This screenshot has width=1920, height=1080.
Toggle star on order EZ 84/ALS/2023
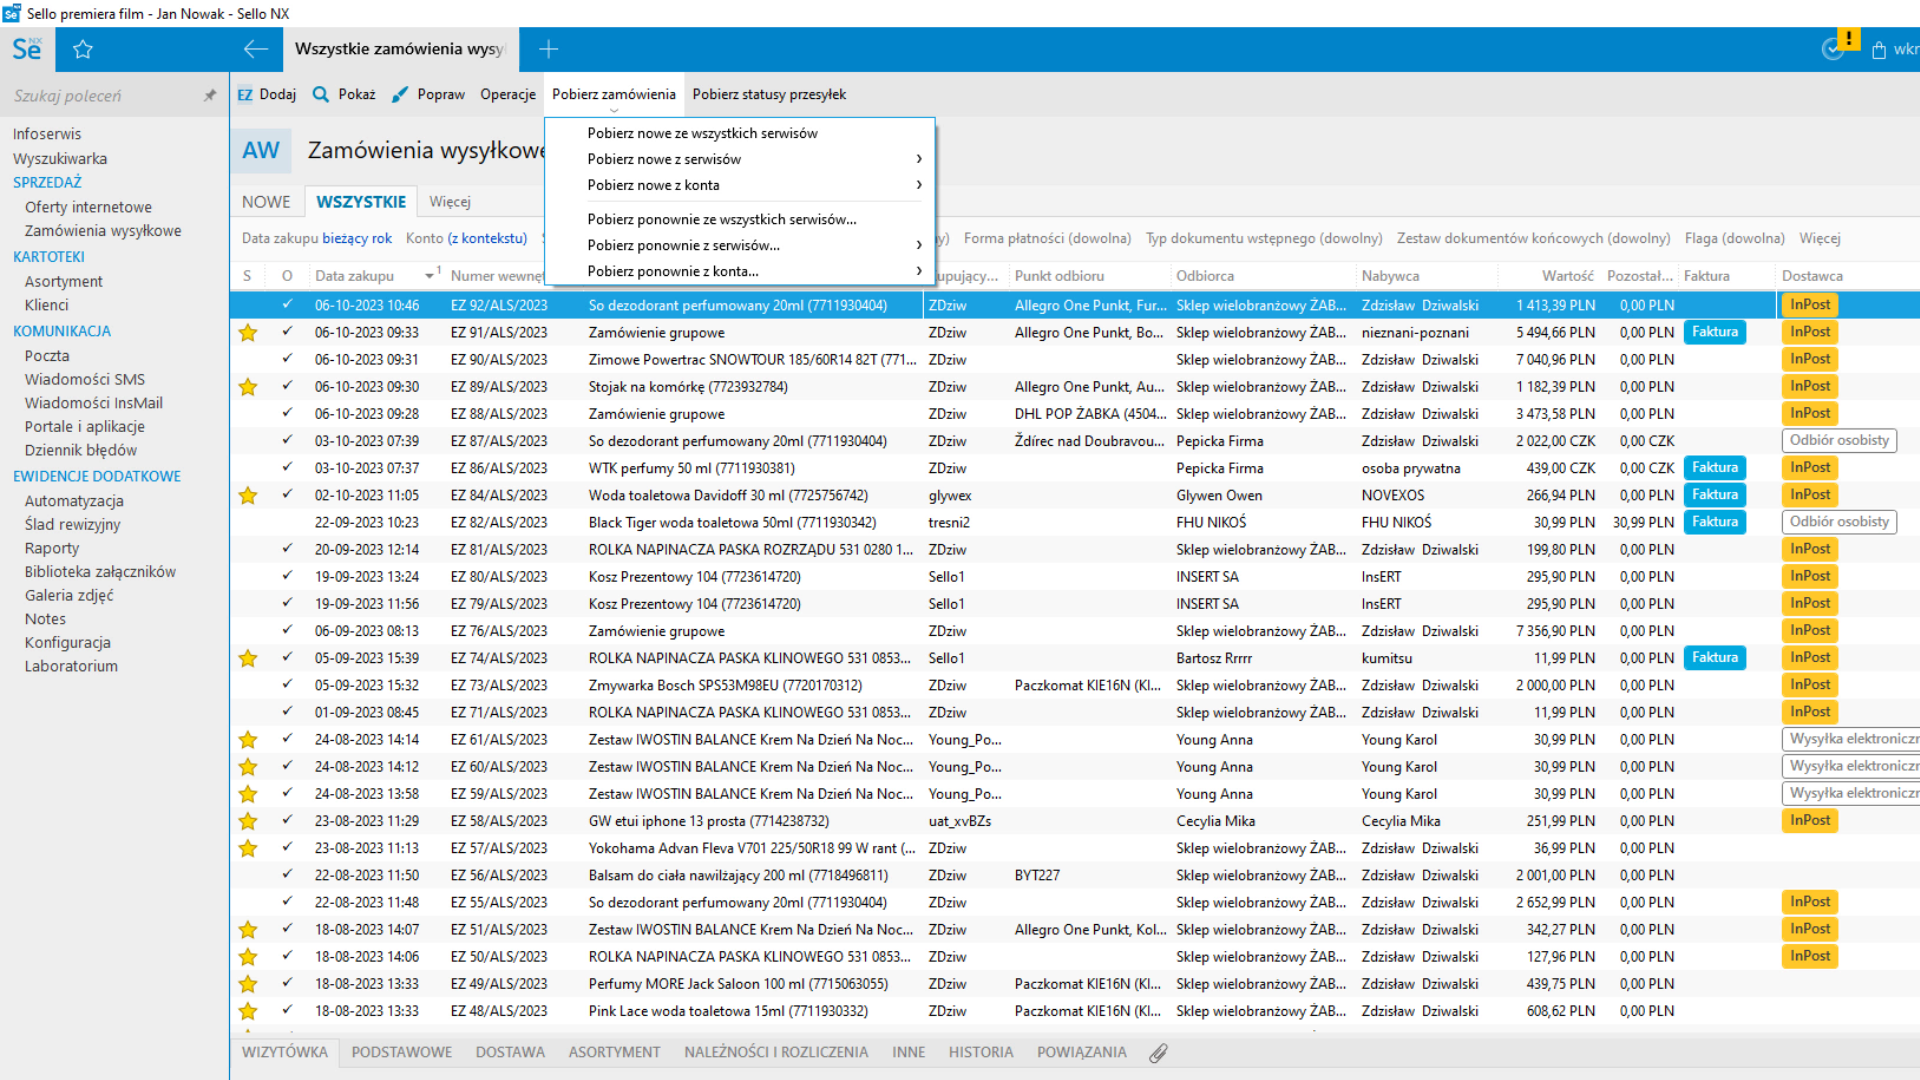coord(248,496)
